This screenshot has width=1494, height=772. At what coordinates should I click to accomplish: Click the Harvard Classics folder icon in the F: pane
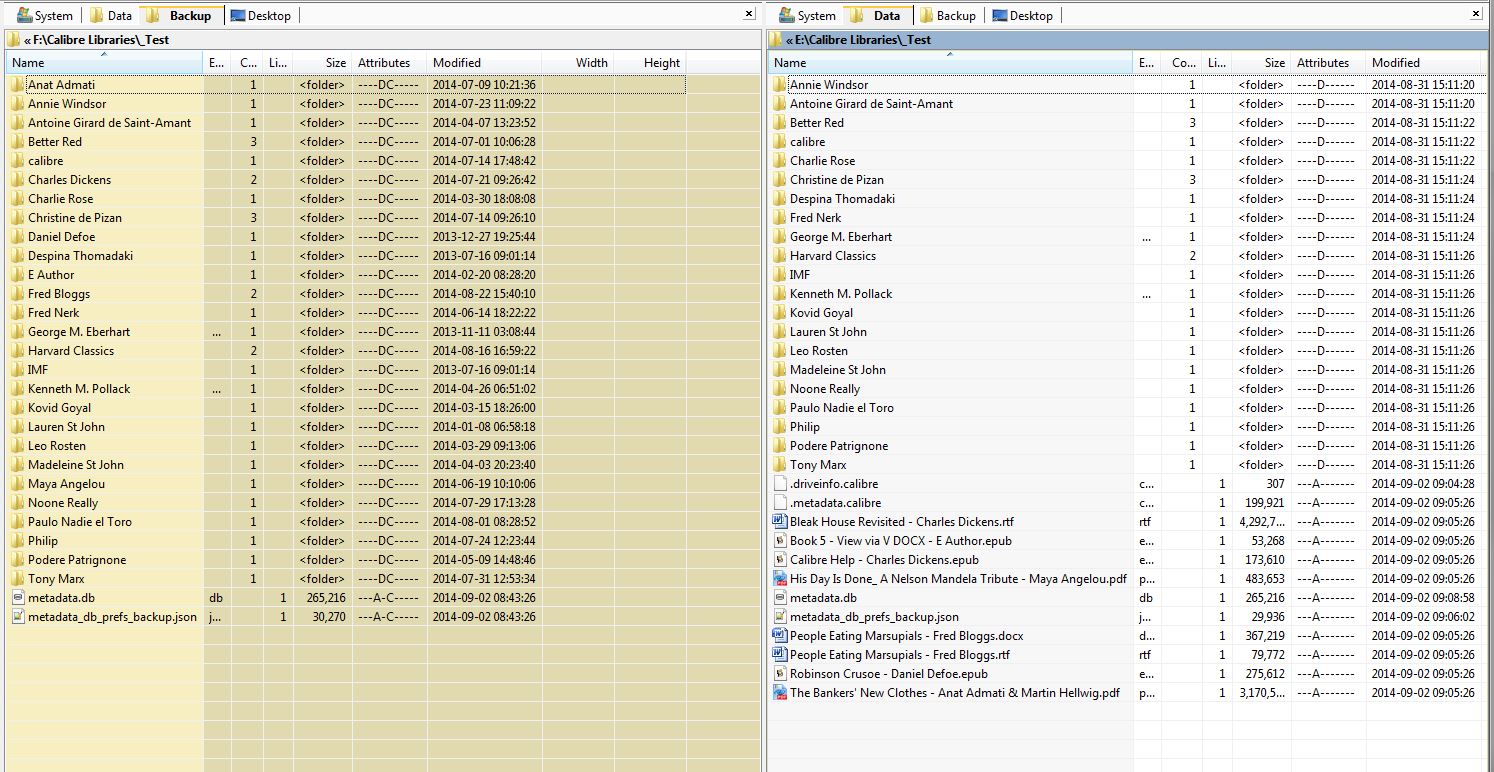(x=17, y=351)
